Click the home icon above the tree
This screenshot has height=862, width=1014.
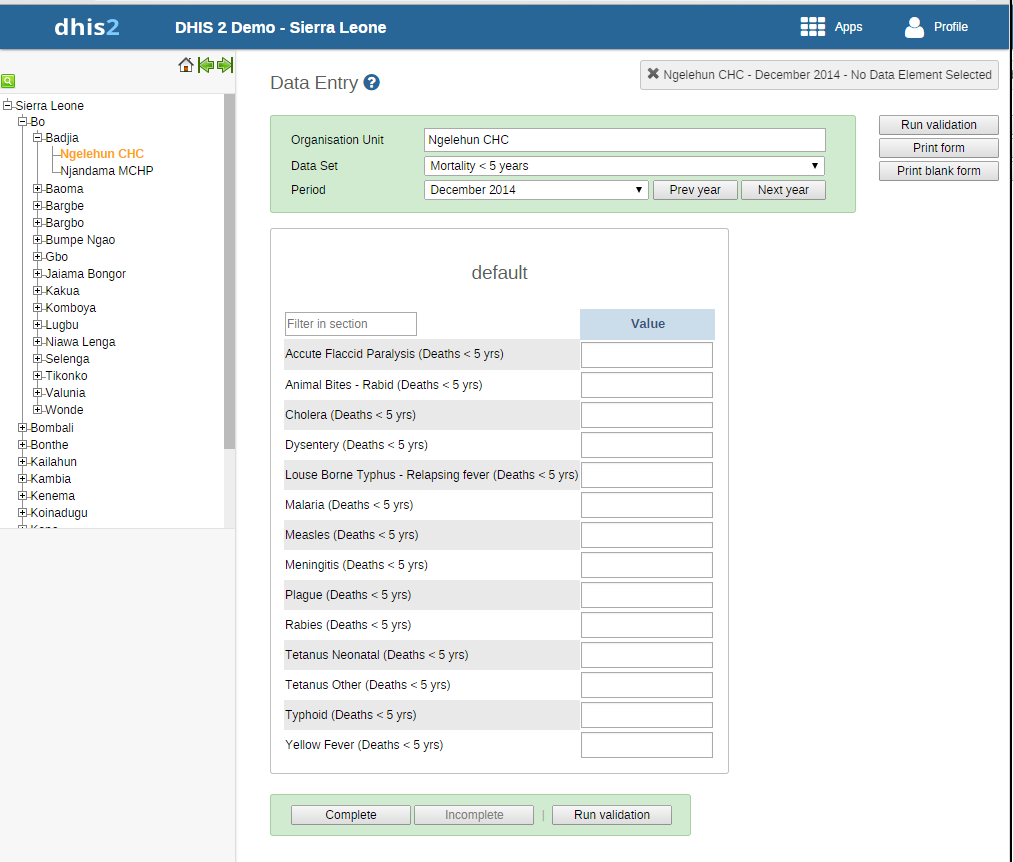pyautogui.click(x=186, y=65)
